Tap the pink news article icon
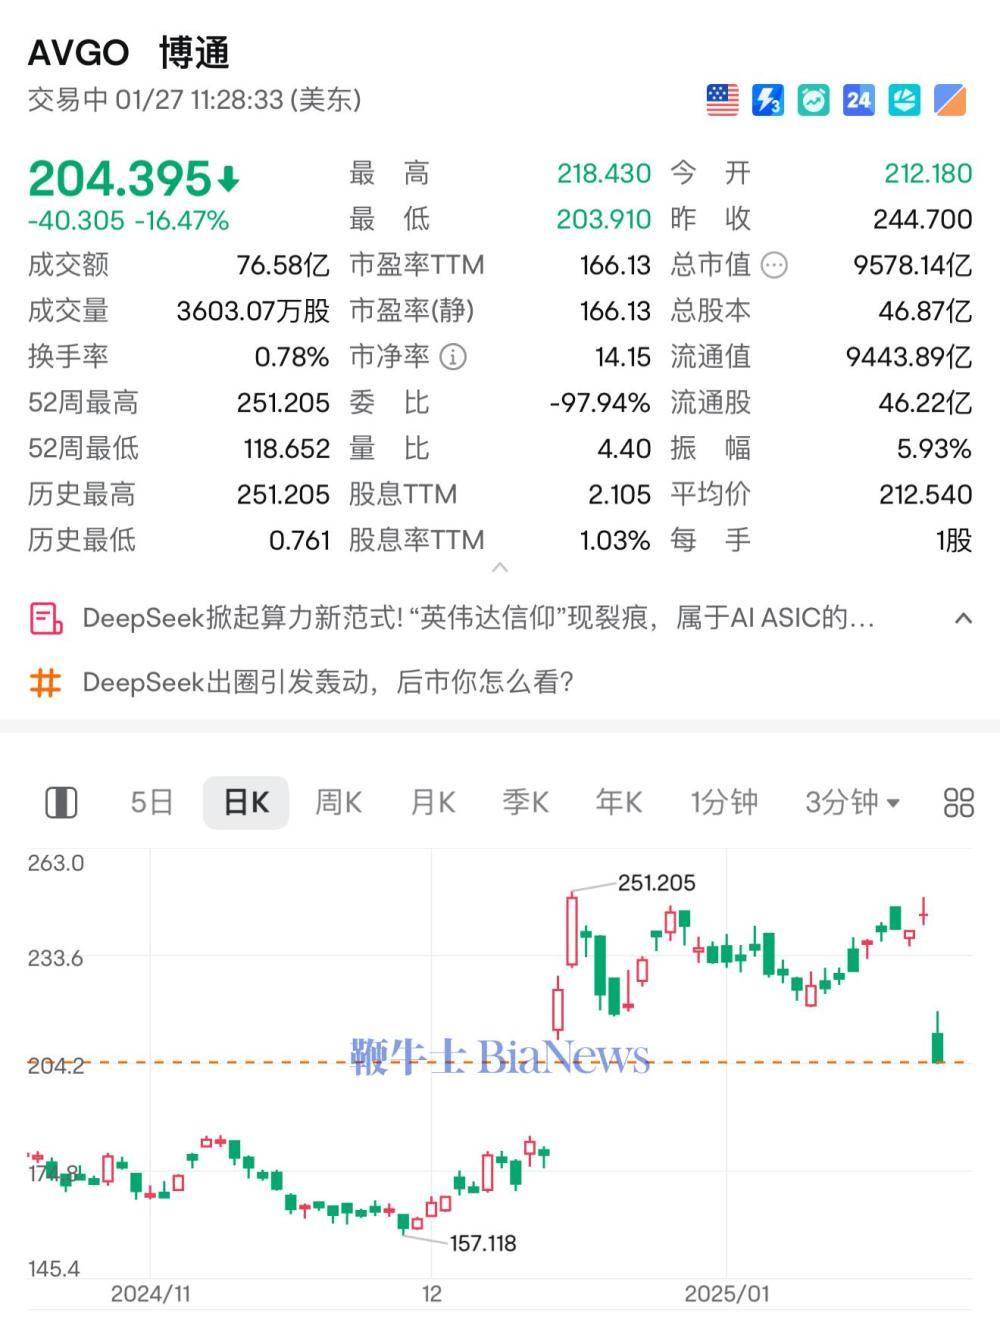This screenshot has width=1000, height=1322. tap(46, 618)
